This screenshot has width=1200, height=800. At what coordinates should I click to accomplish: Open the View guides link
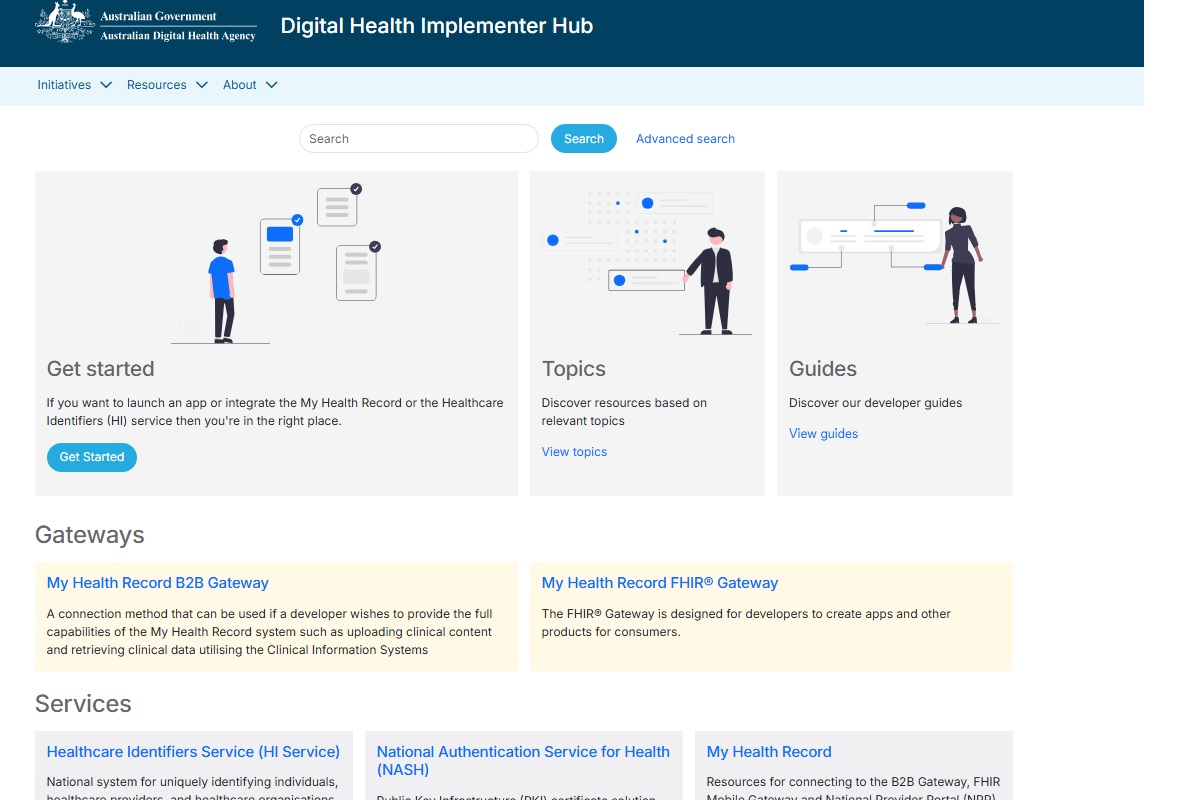[x=823, y=434]
